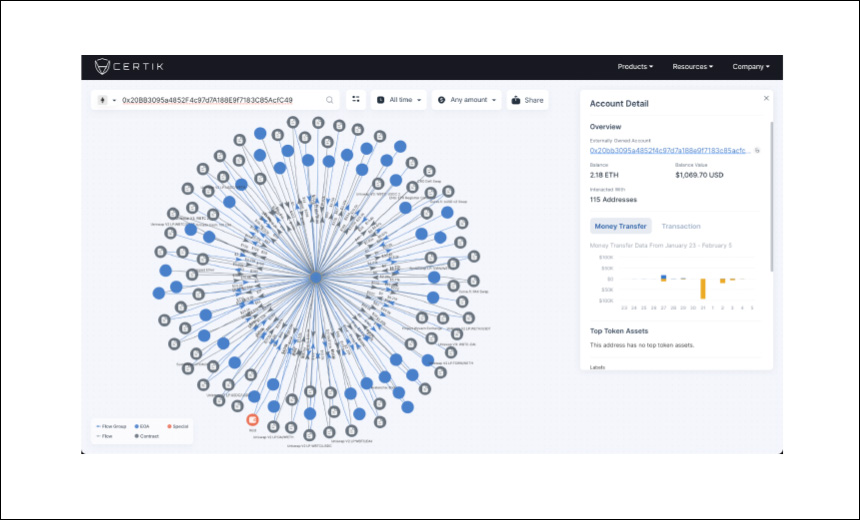Switch to the Transaction tab
The width and height of the screenshot is (860, 520).
[681, 226]
